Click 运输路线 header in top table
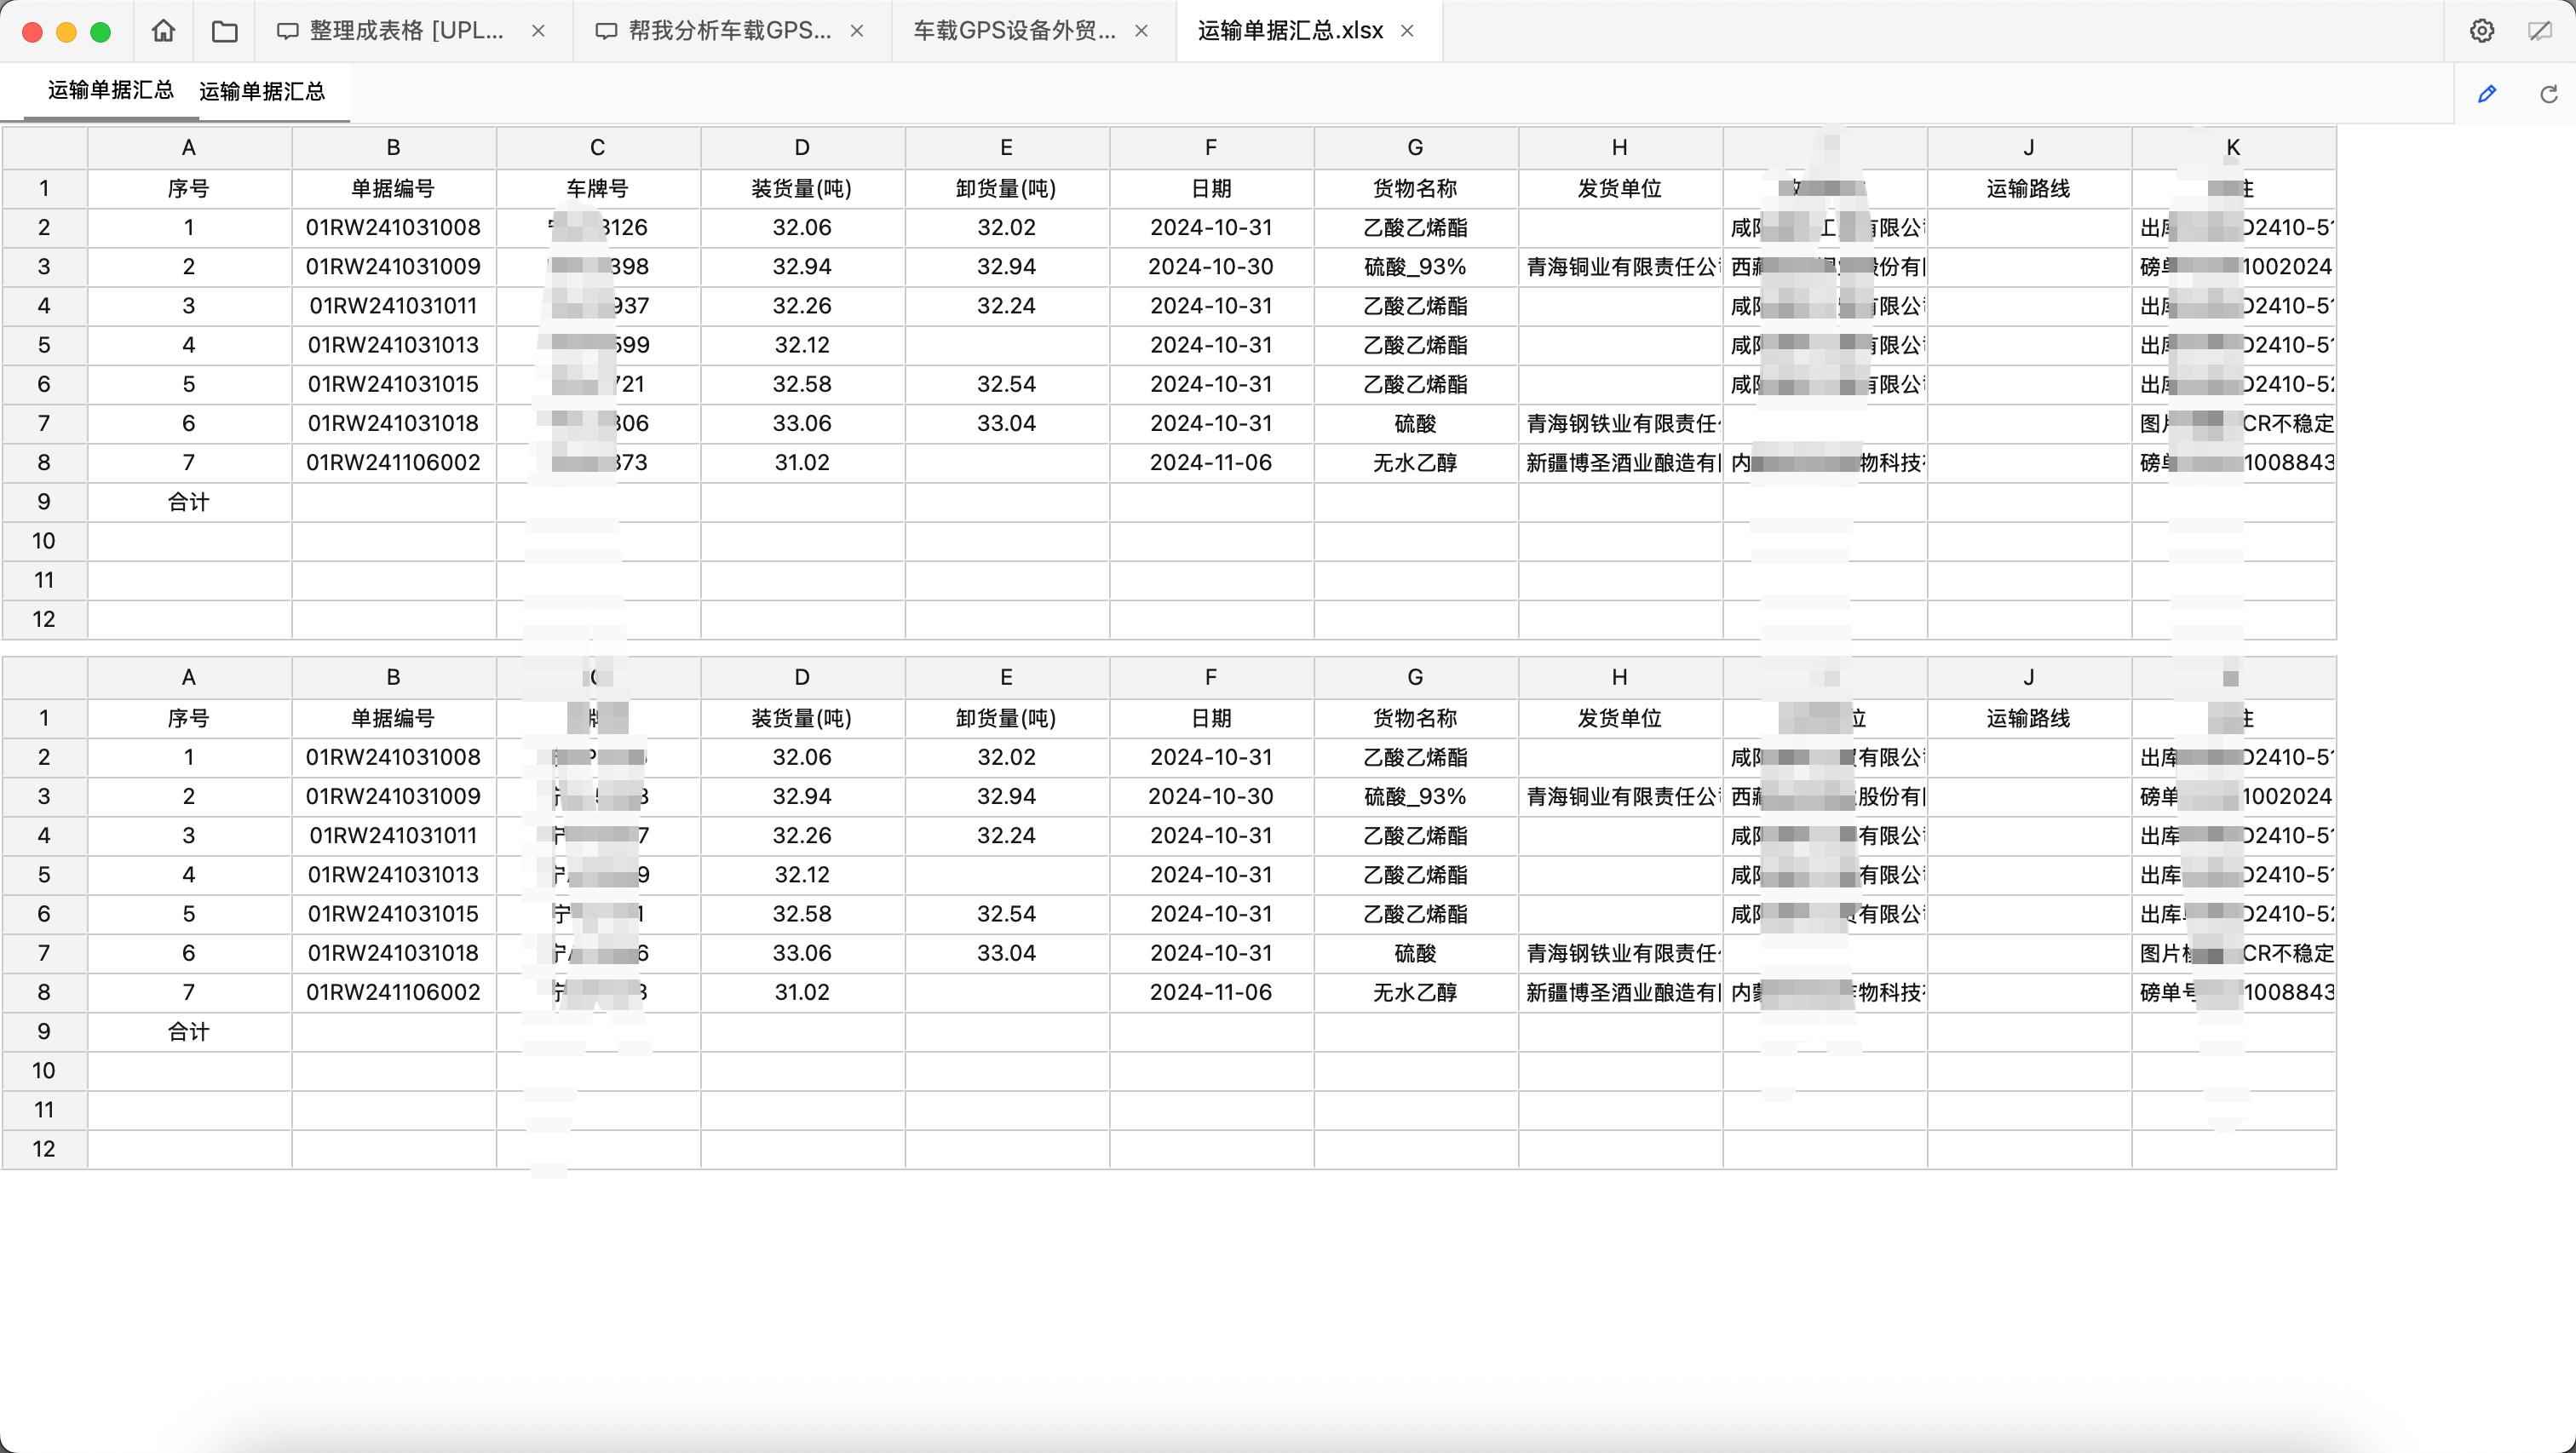The height and width of the screenshot is (1453, 2576). [x=2029, y=189]
